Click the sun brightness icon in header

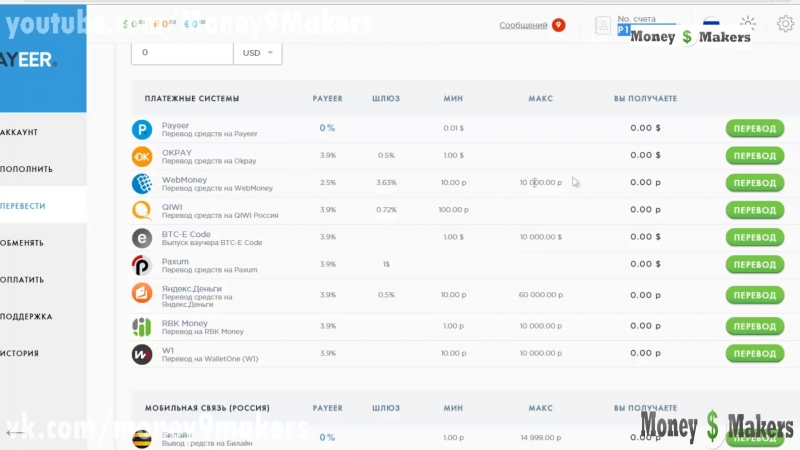tap(748, 23)
